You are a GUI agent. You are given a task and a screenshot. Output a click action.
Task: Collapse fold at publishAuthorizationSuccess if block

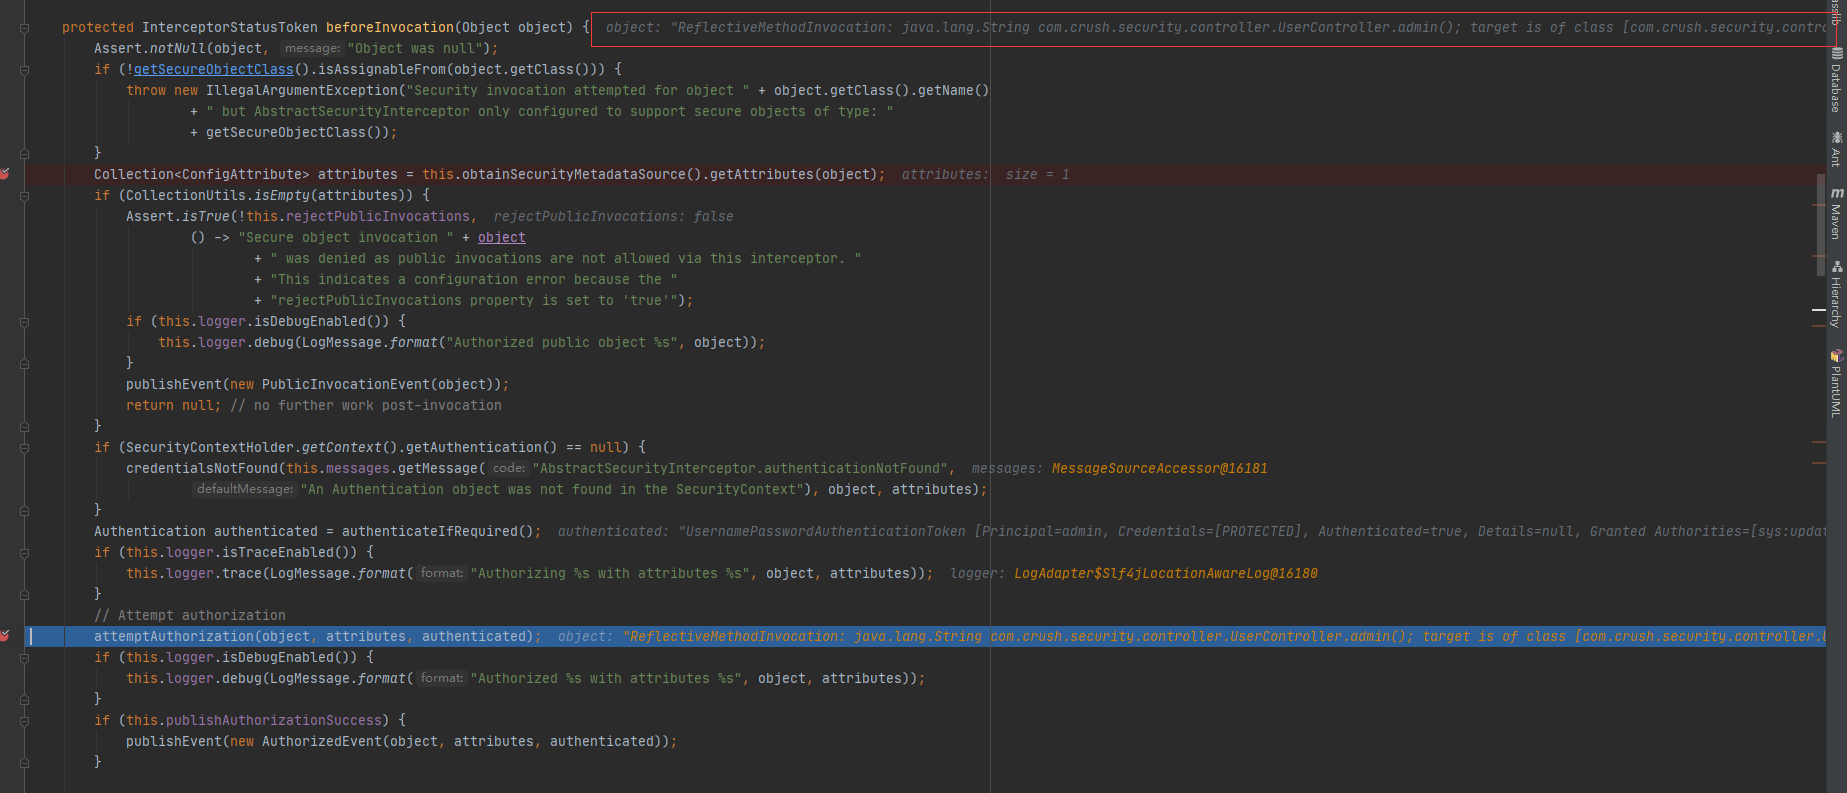coord(24,720)
